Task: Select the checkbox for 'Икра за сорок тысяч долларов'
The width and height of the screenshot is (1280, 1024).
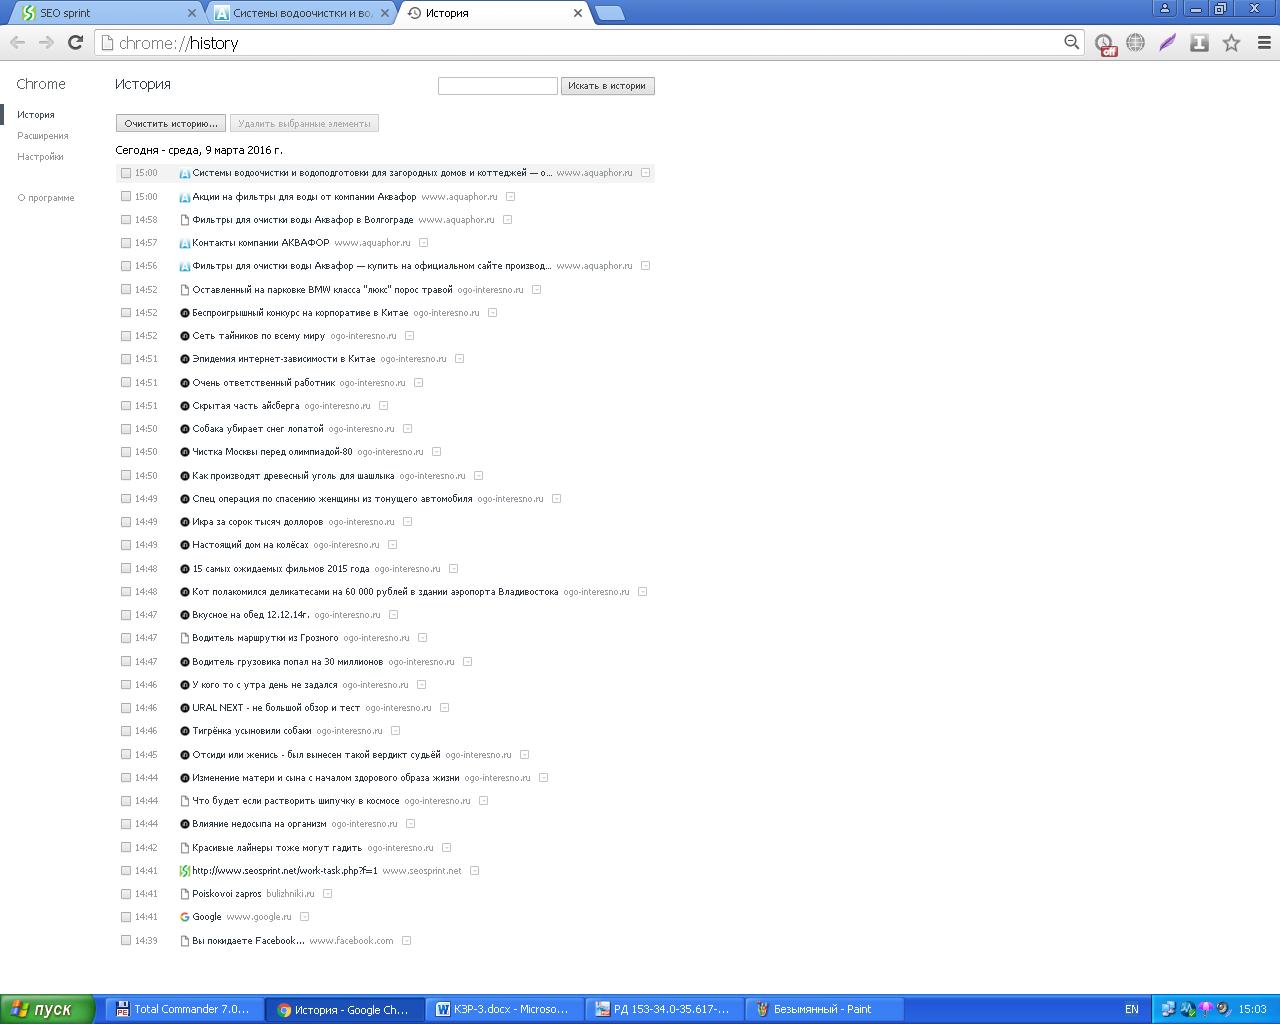Action: (x=126, y=522)
